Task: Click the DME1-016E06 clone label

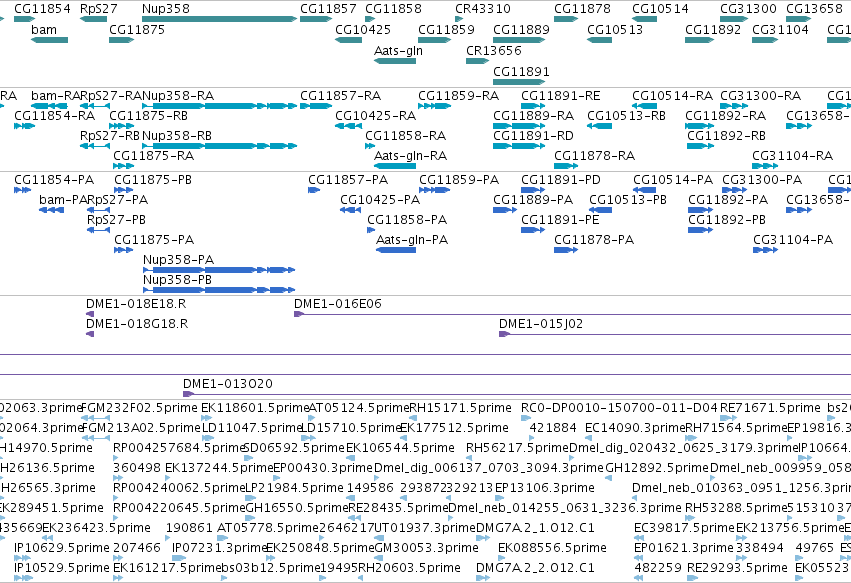Action: [x=338, y=303]
